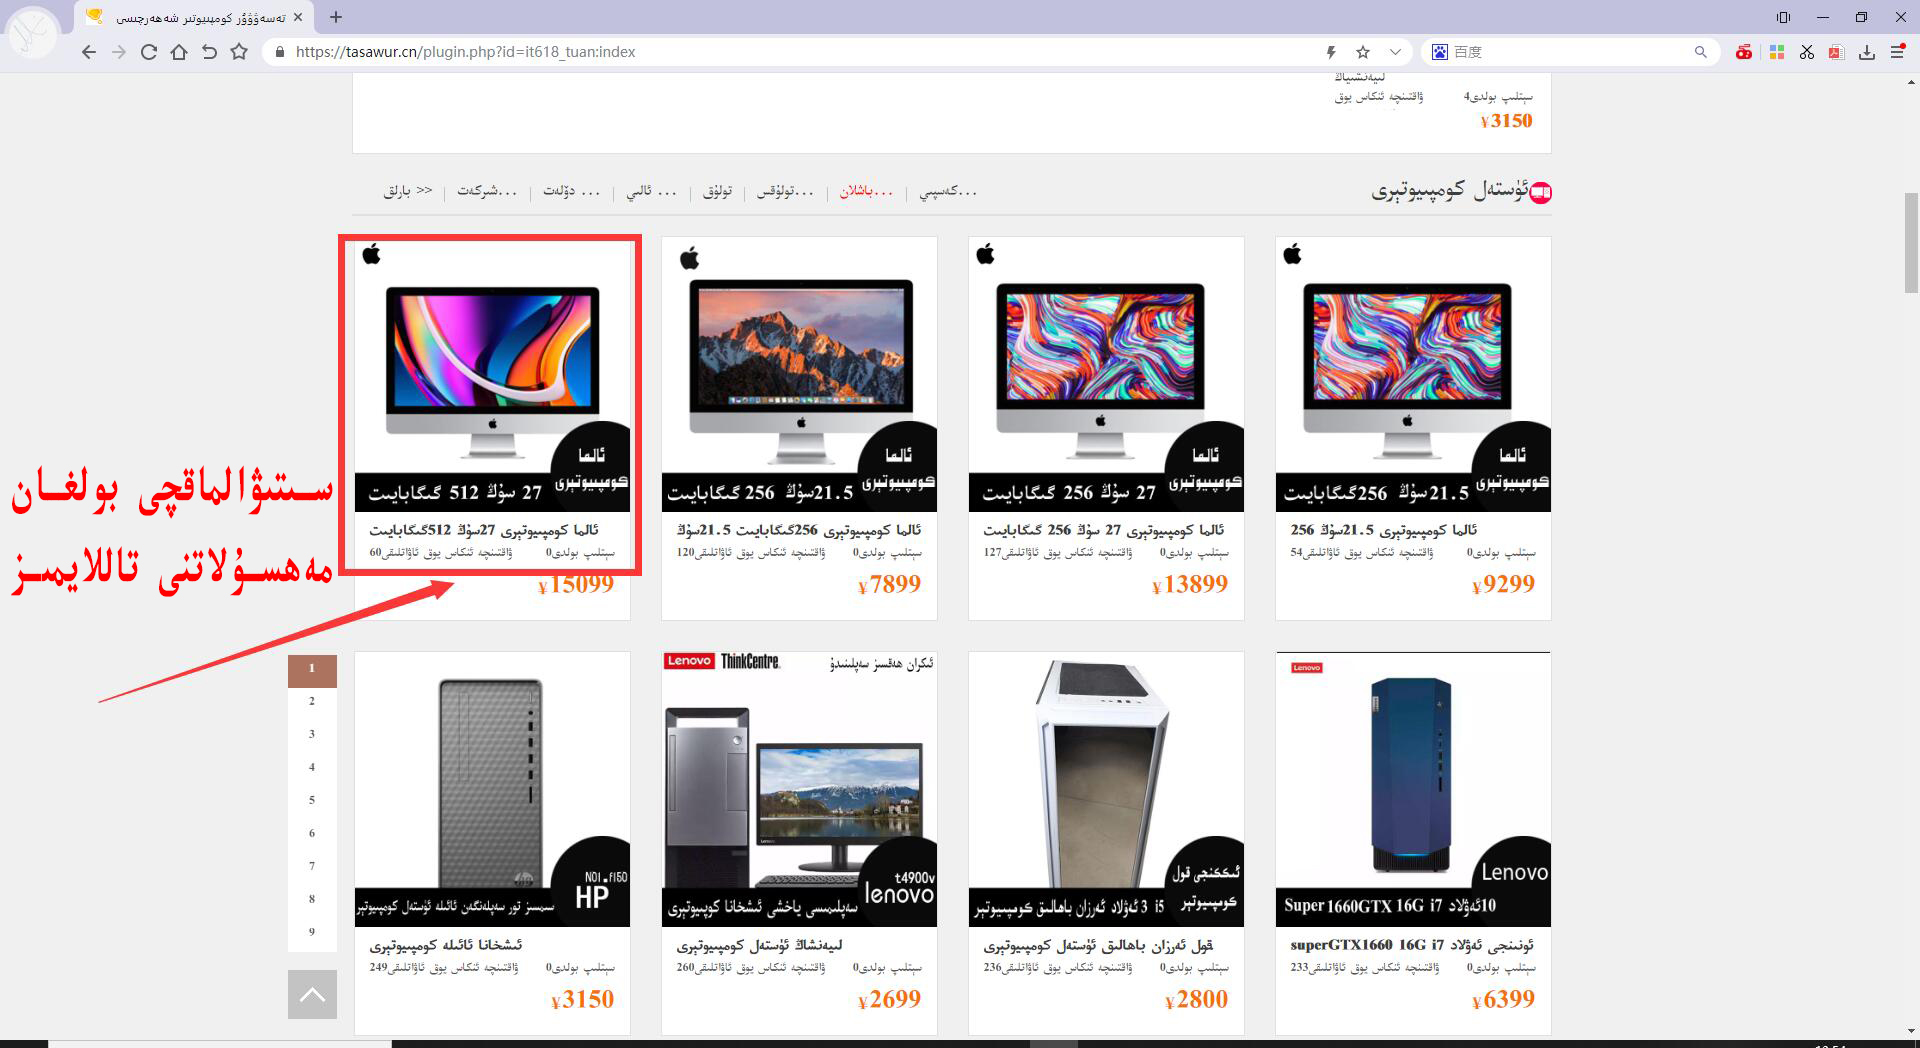Click the scissors screenshot tool icon
Screen dimensions: 1920x1048
tap(1806, 52)
